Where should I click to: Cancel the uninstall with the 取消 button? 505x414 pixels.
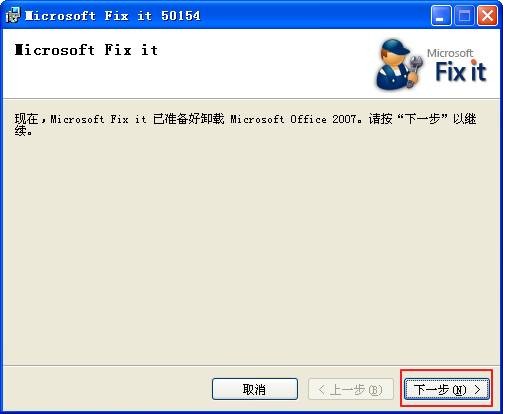coord(255,389)
